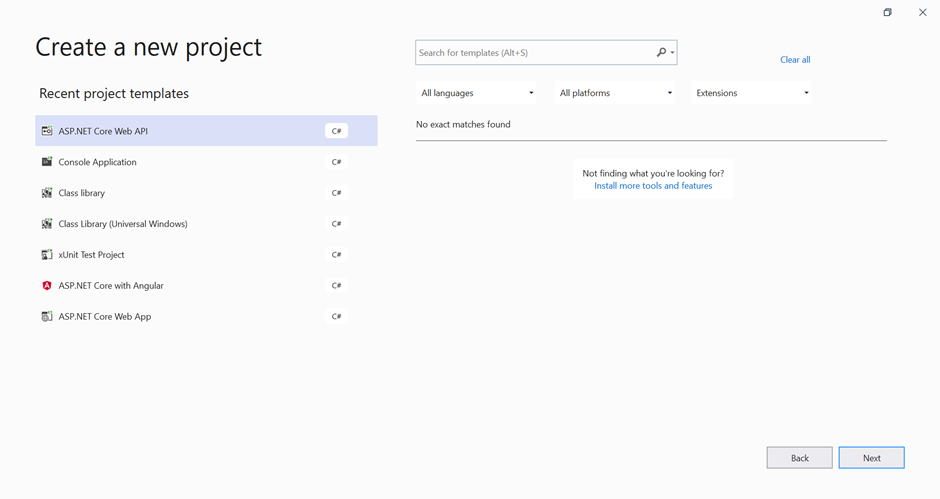Image resolution: width=940 pixels, height=499 pixels.
Task: Click the Class Library (Universal Windows) icon
Action: 47,224
